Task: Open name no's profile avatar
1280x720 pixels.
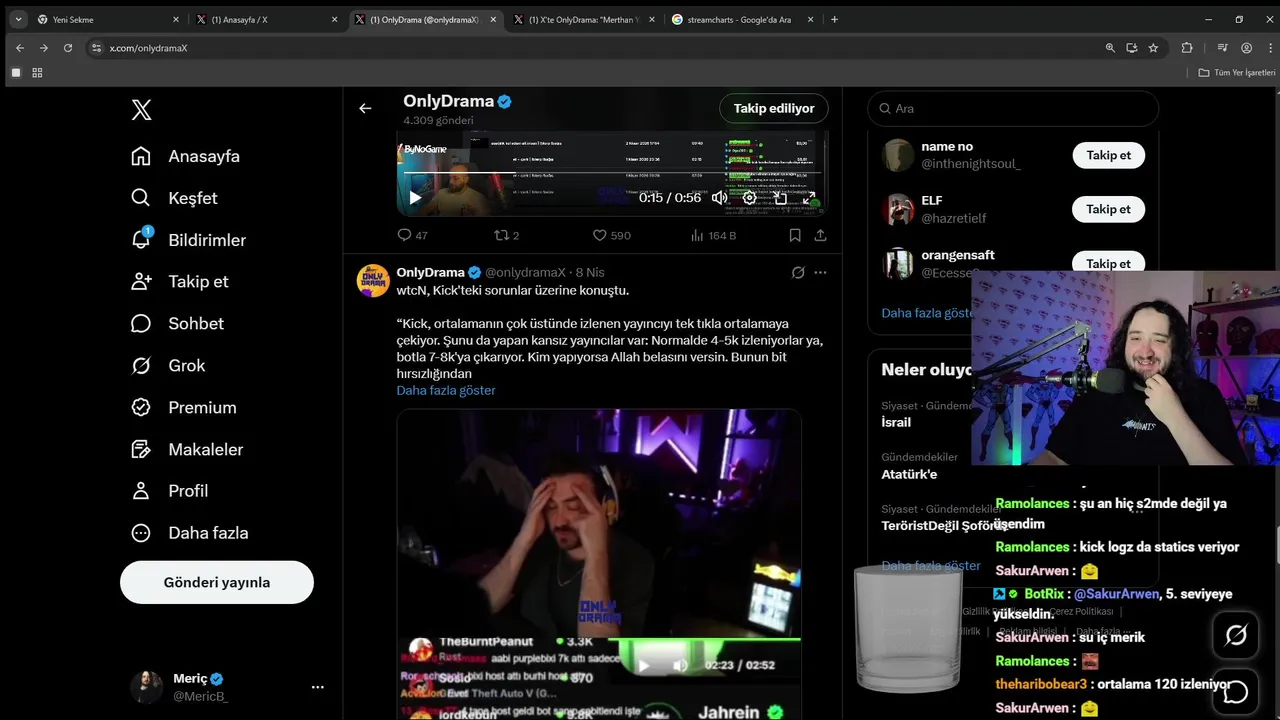Action: tap(898, 155)
